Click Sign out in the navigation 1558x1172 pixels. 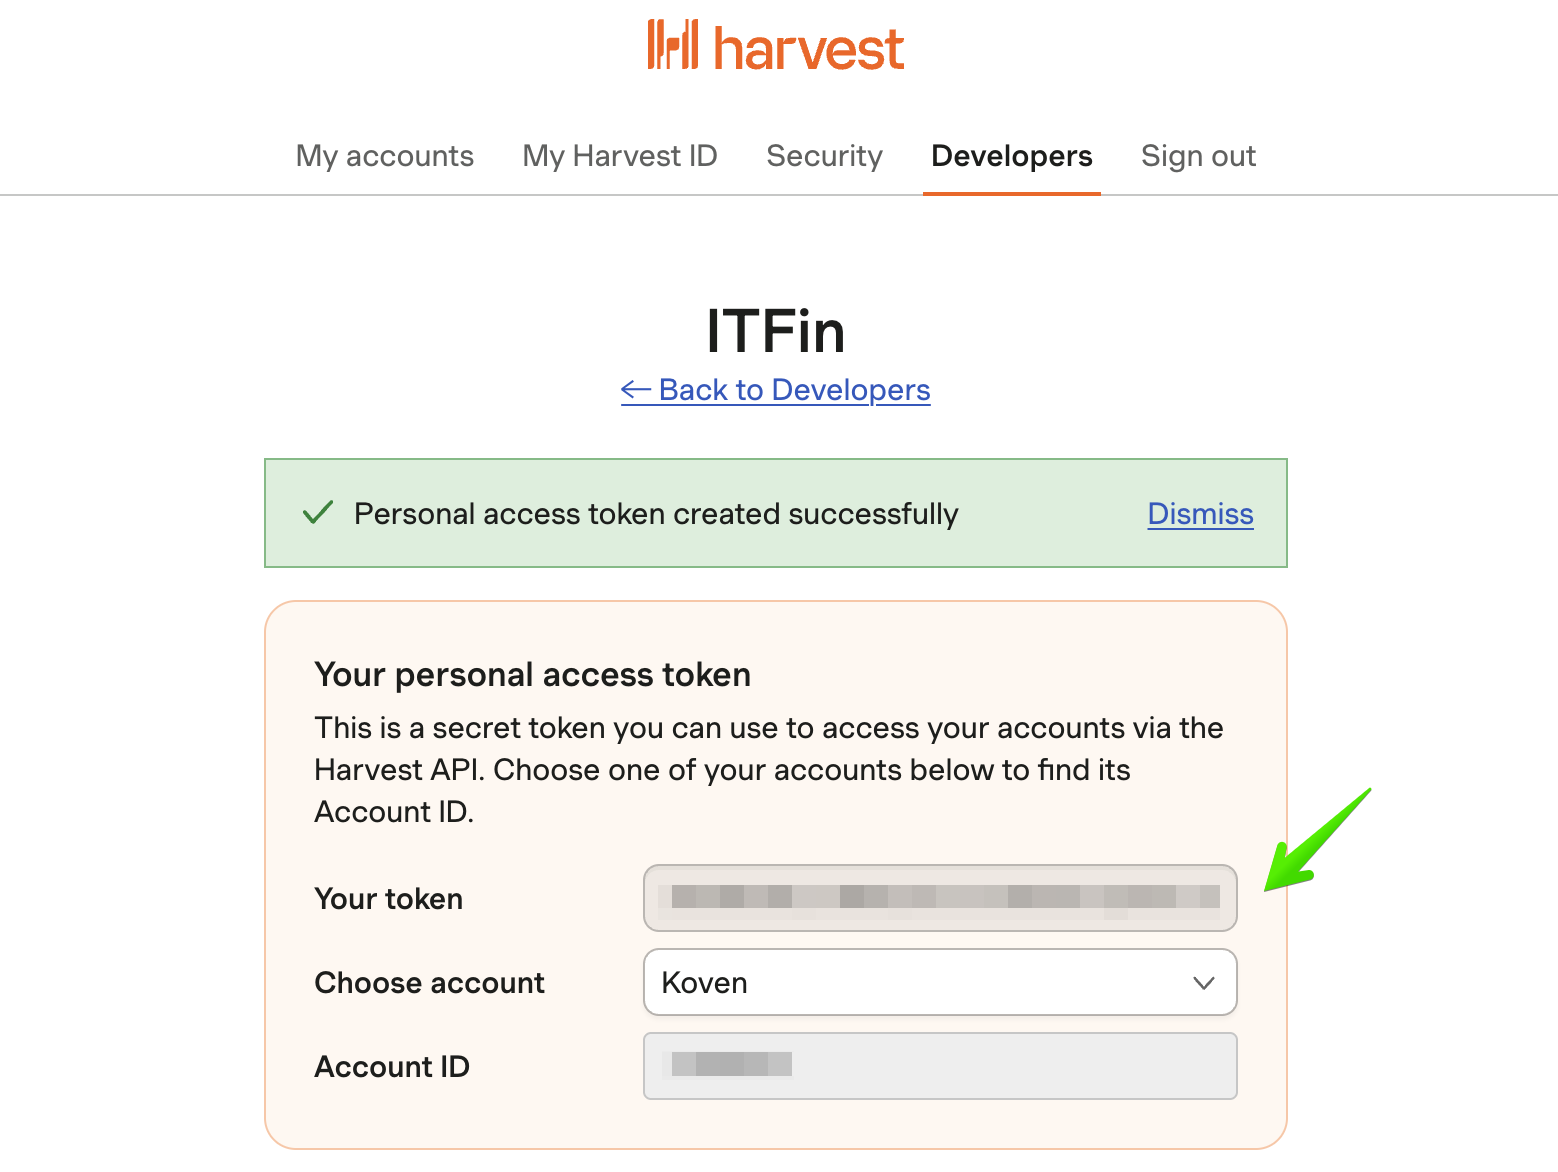(x=1199, y=156)
